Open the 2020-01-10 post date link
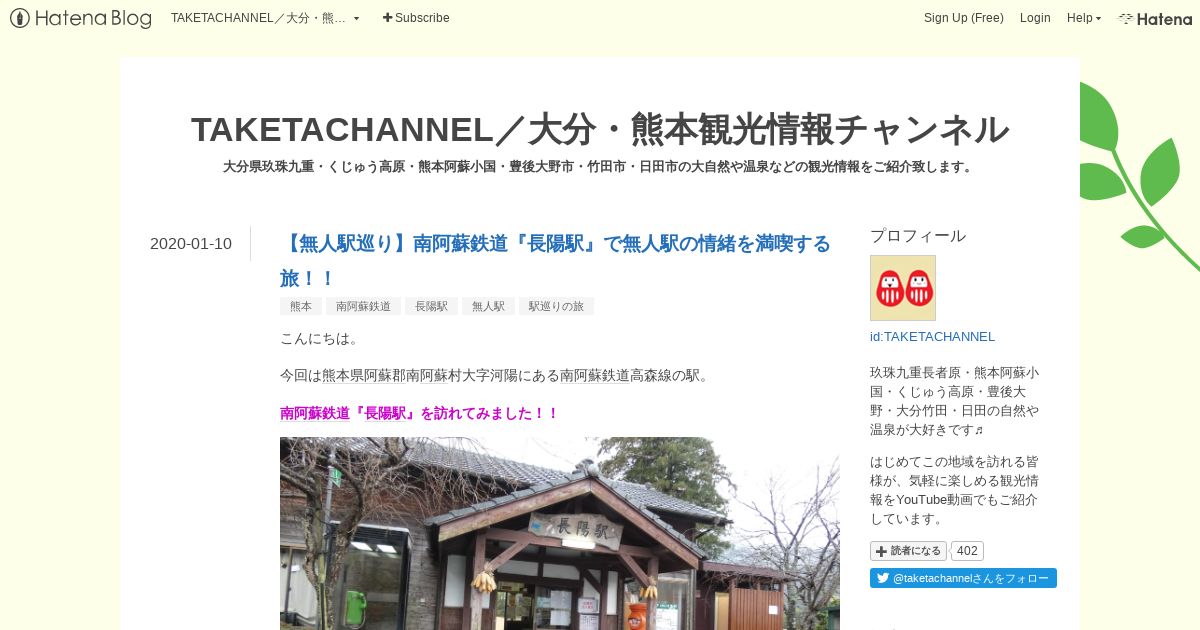 (191, 244)
